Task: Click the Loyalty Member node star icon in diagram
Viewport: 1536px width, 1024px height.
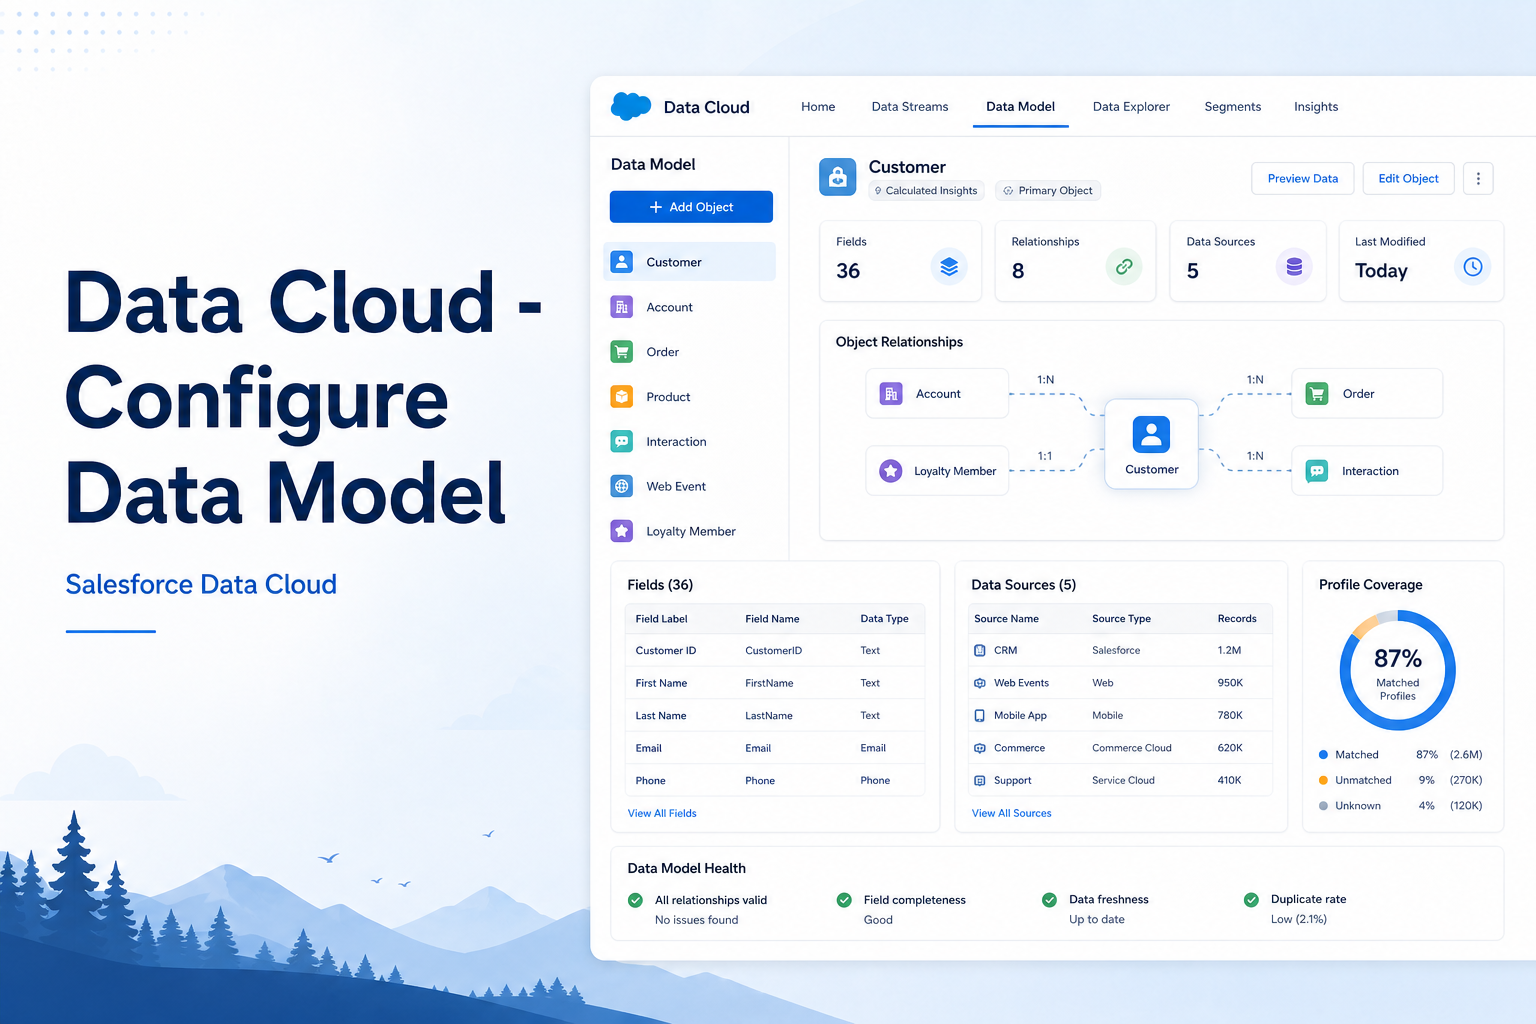Action: pos(891,471)
